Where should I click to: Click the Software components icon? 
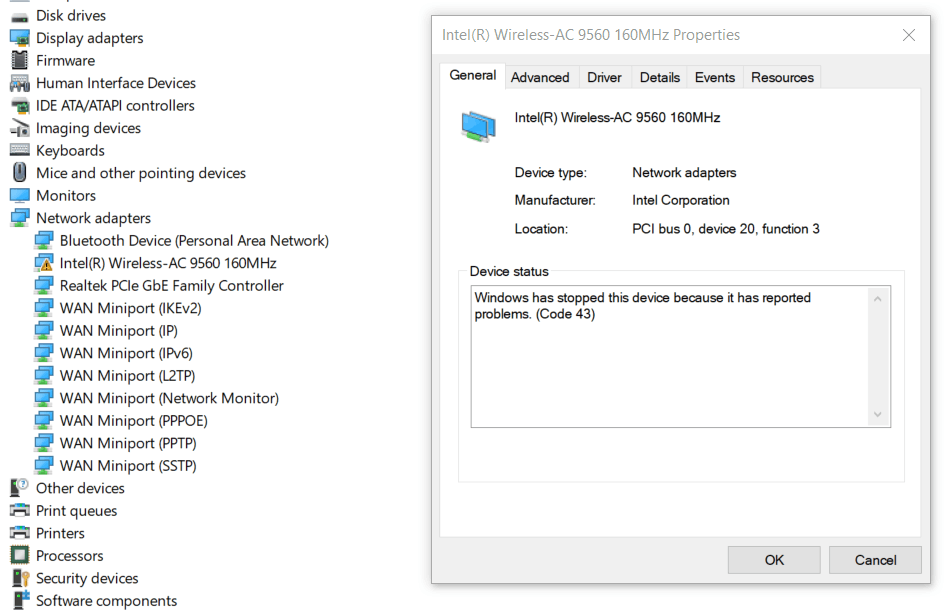point(21,600)
